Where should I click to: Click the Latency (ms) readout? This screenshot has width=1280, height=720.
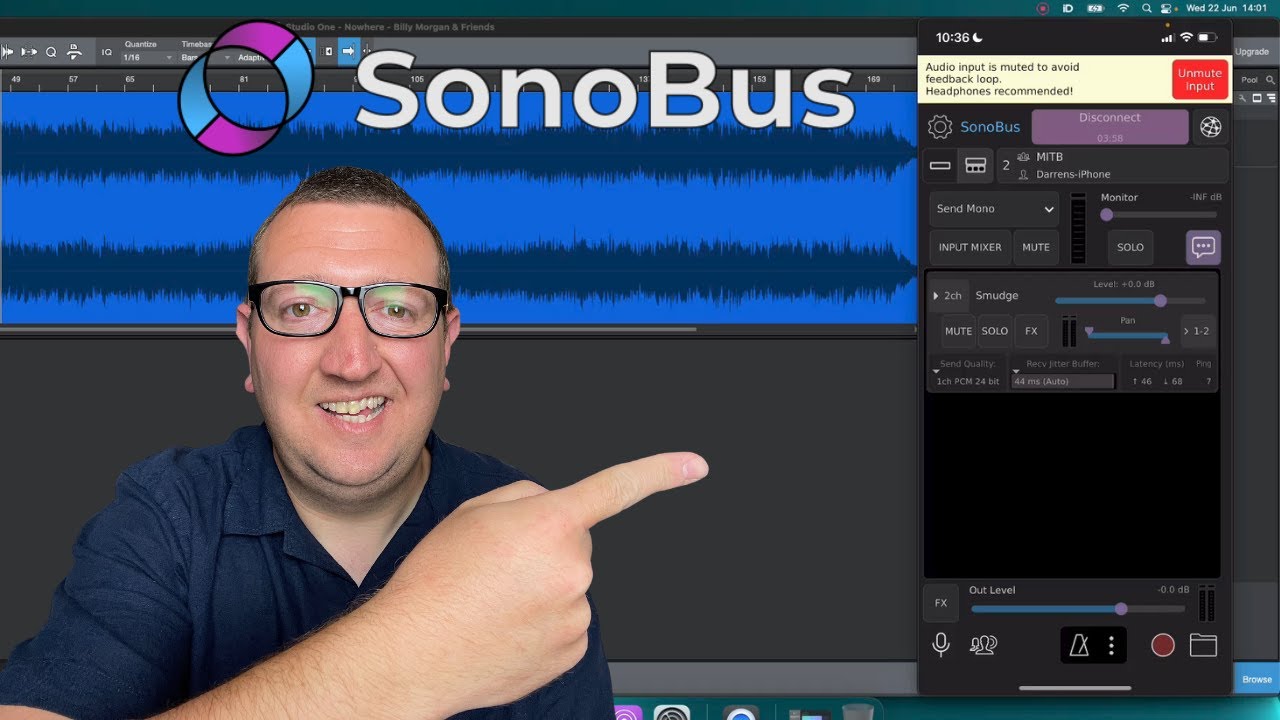(1156, 373)
